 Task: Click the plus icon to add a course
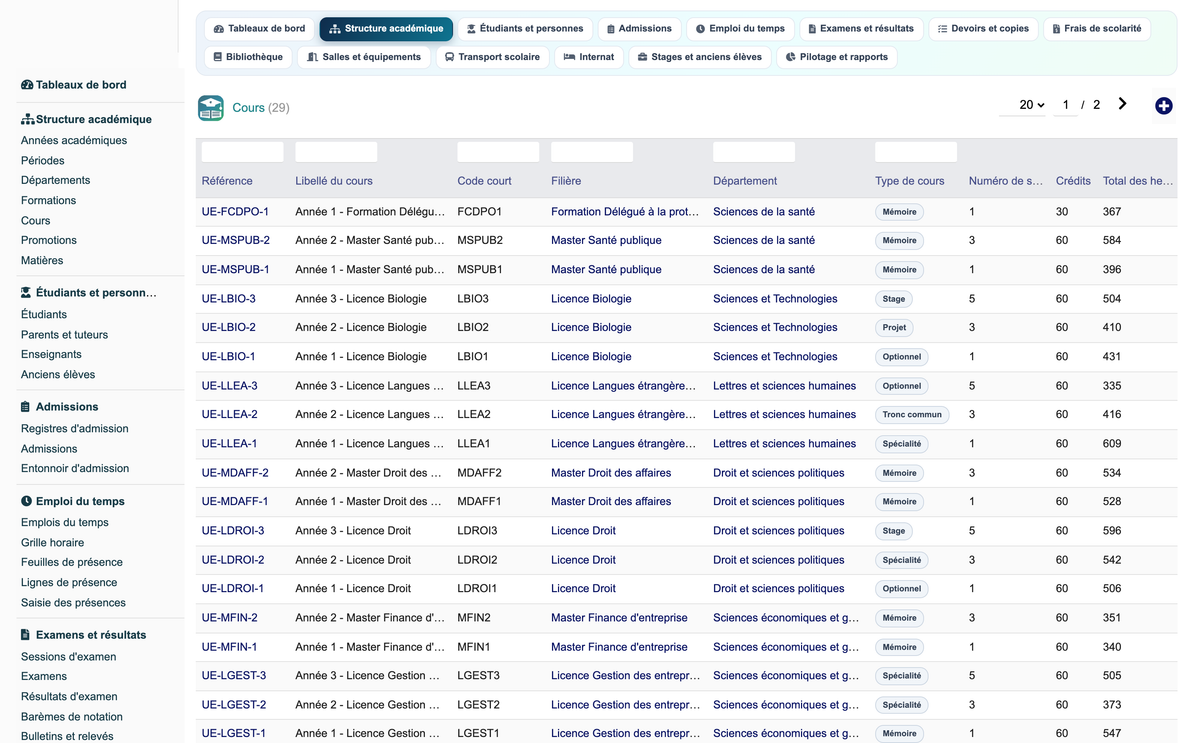click(1164, 106)
